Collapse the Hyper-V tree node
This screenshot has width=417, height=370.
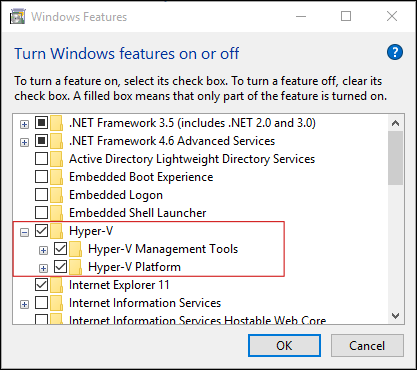[x=24, y=232]
